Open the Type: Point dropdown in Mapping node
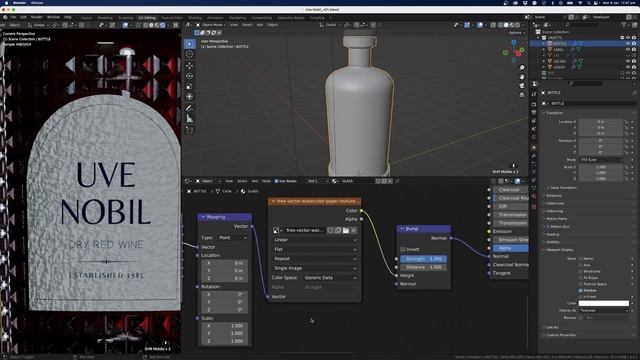 233,238
